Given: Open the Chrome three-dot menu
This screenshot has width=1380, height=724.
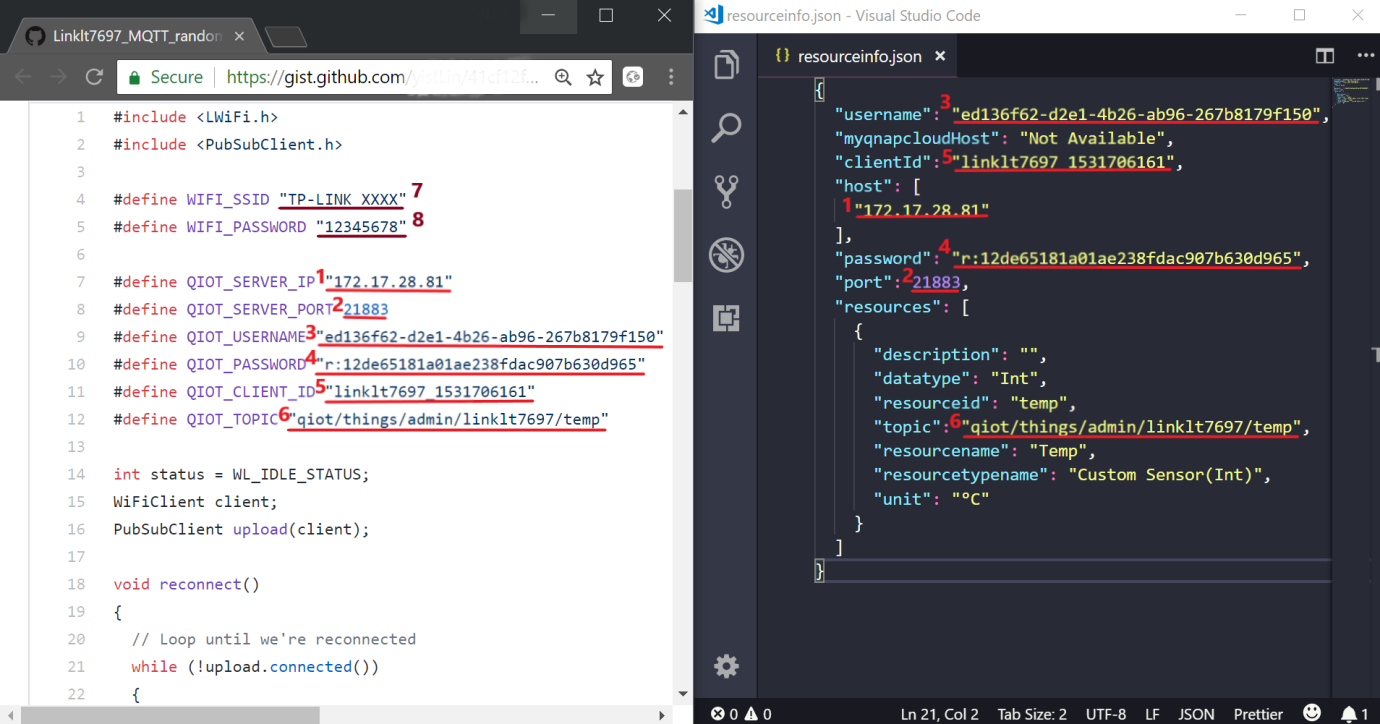Looking at the screenshot, I should tap(671, 77).
